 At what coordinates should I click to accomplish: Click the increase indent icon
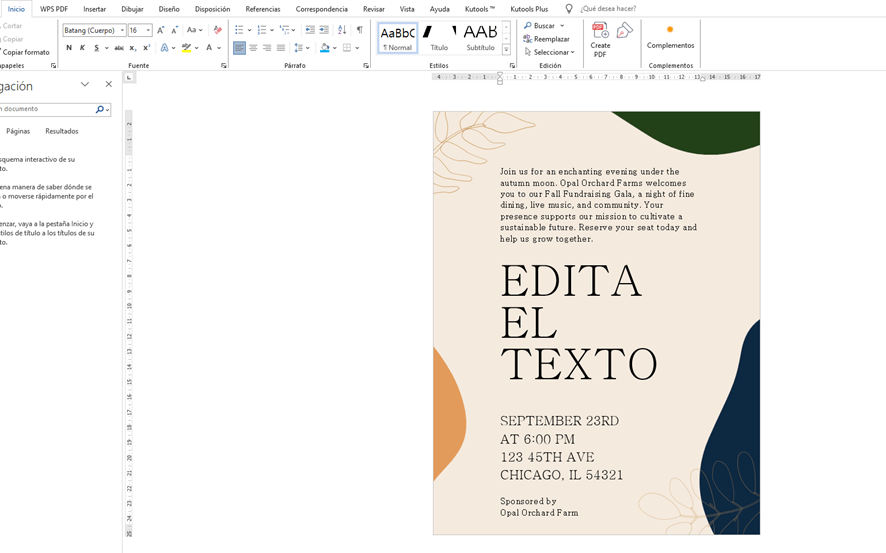point(324,30)
